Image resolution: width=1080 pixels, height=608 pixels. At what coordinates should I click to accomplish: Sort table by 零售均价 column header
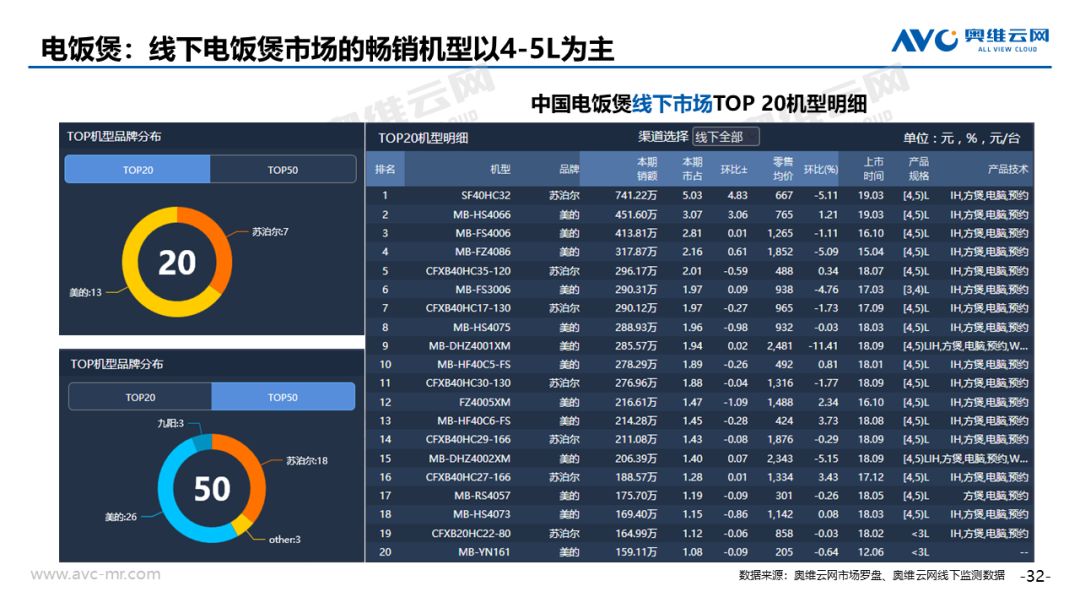coord(782,169)
